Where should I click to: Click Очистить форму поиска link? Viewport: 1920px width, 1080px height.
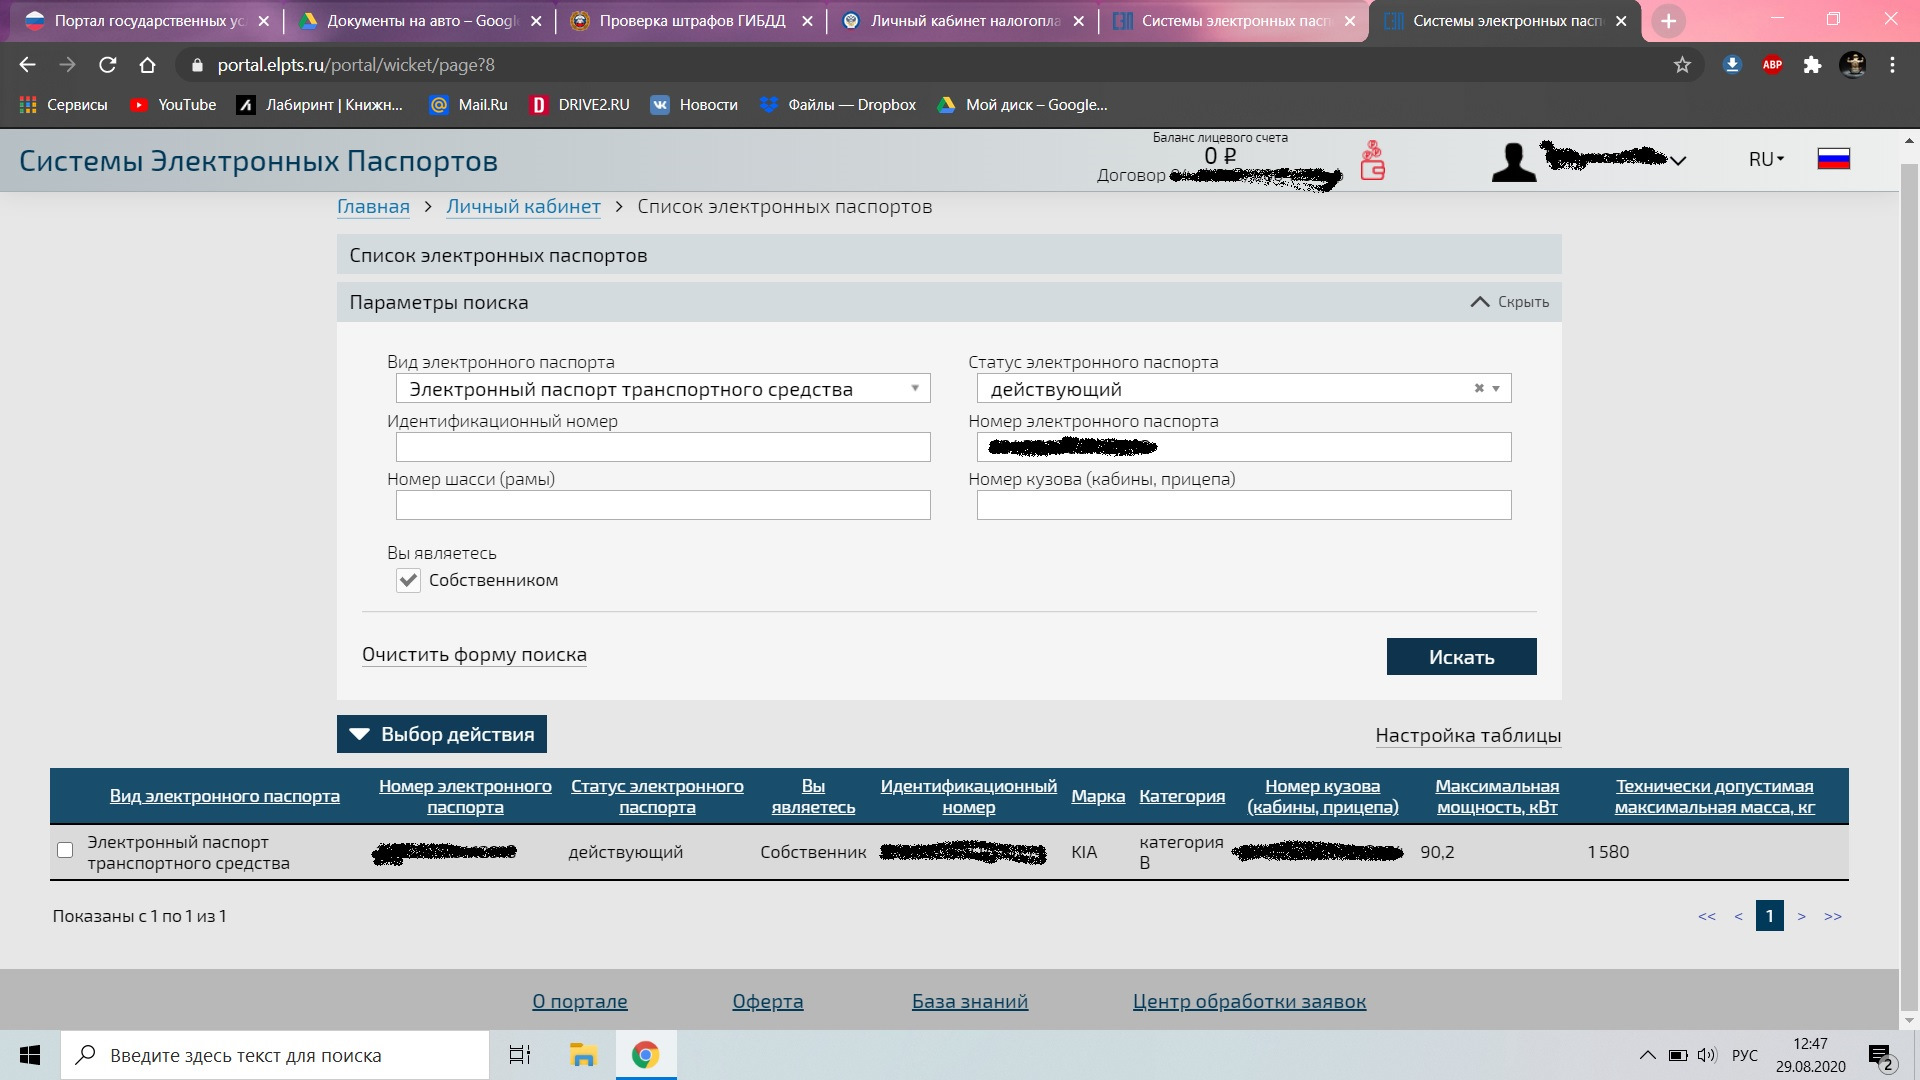tap(474, 655)
